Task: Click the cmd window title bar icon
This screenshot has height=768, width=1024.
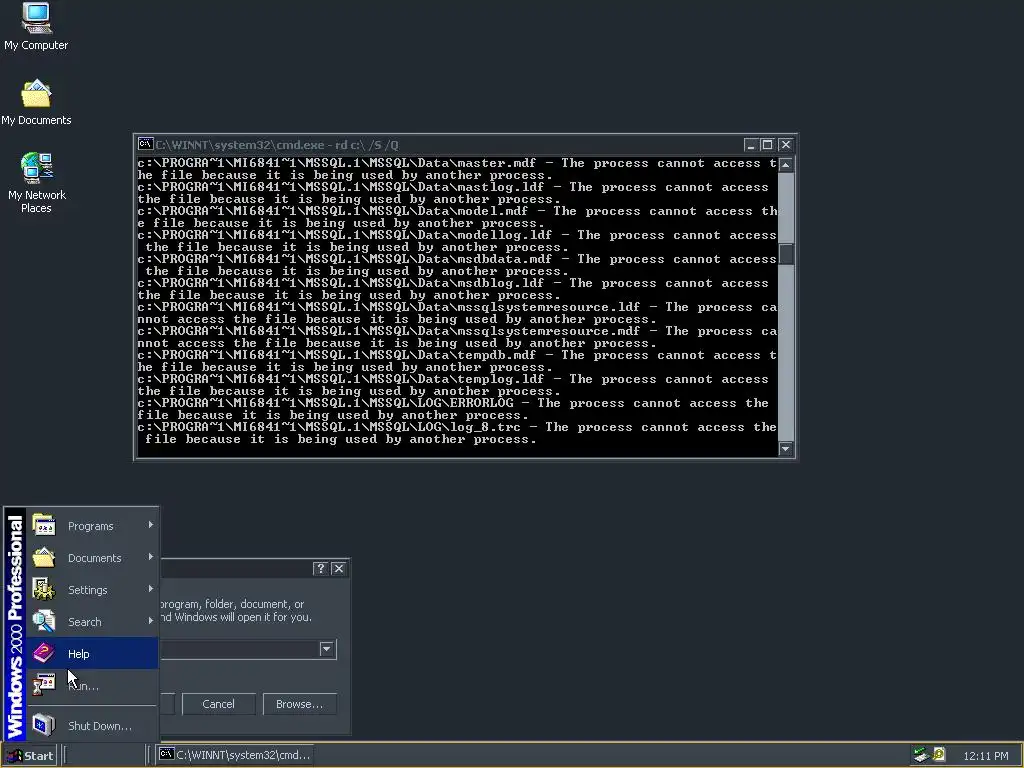Action: click(x=145, y=144)
